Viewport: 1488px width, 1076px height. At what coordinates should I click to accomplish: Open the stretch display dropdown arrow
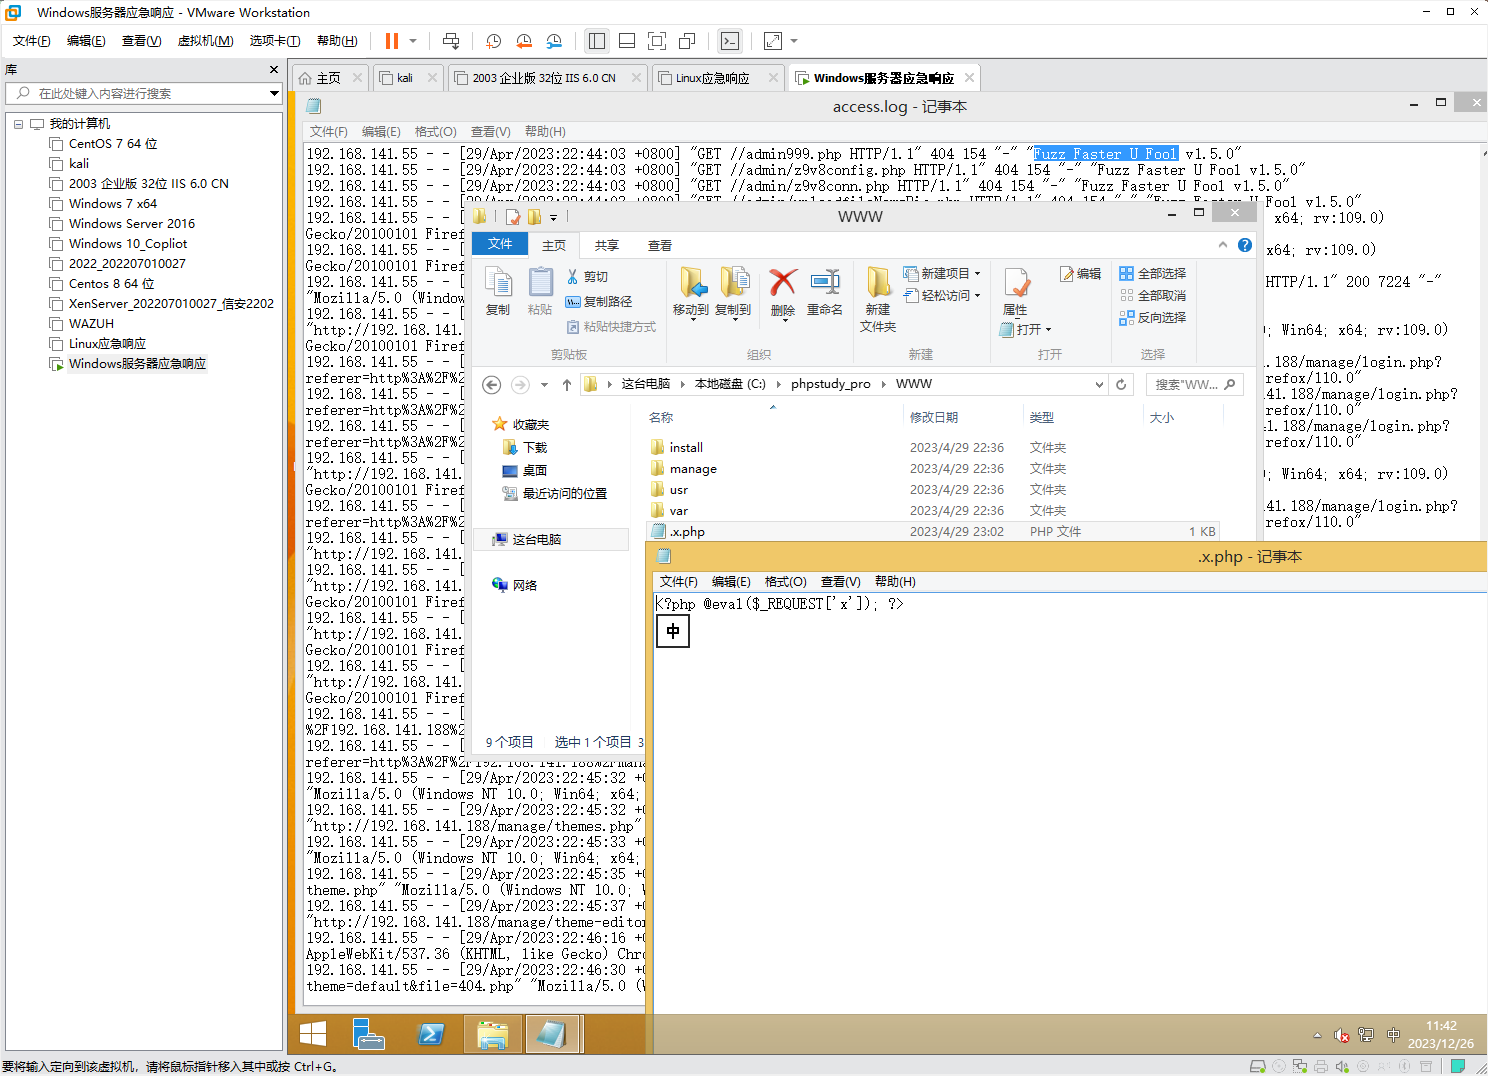794,41
